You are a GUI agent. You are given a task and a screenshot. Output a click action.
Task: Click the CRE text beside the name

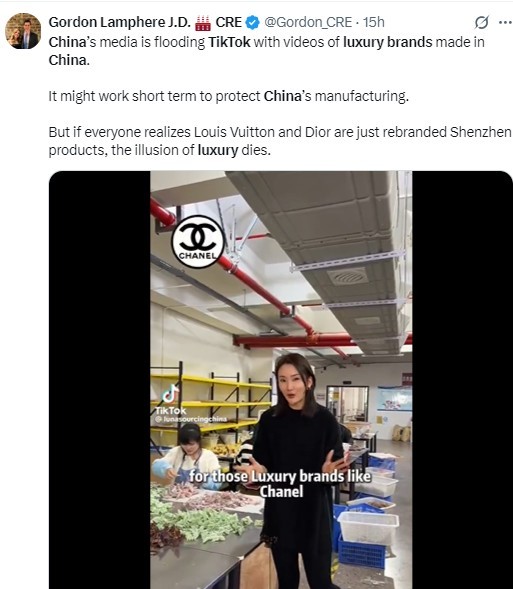(x=228, y=23)
